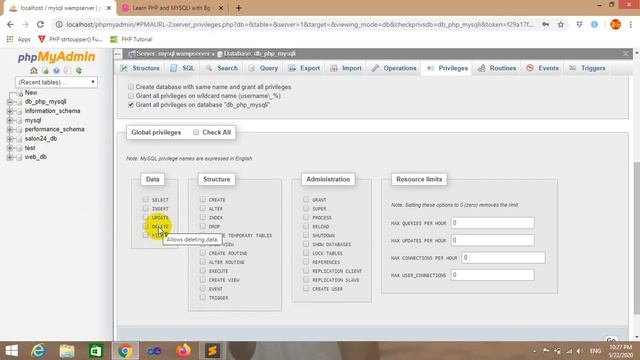640x360 pixels.
Task: Check the GRANT administration privilege
Action: tap(306, 199)
